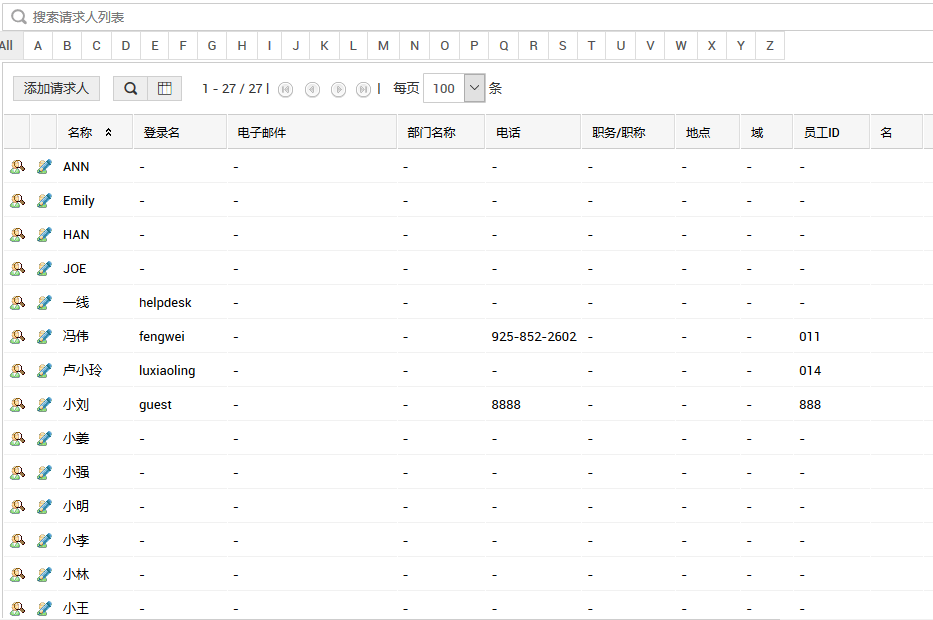Filter list by letter H
The width and height of the screenshot is (933, 620).
click(x=242, y=46)
